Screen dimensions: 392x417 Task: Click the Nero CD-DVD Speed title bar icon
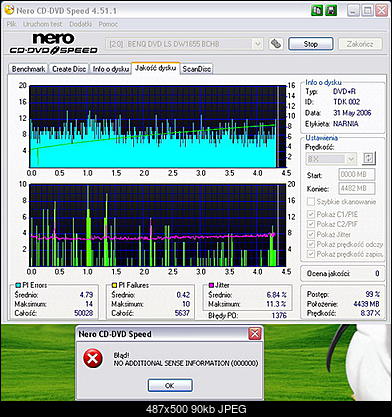pyautogui.click(x=10, y=10)
